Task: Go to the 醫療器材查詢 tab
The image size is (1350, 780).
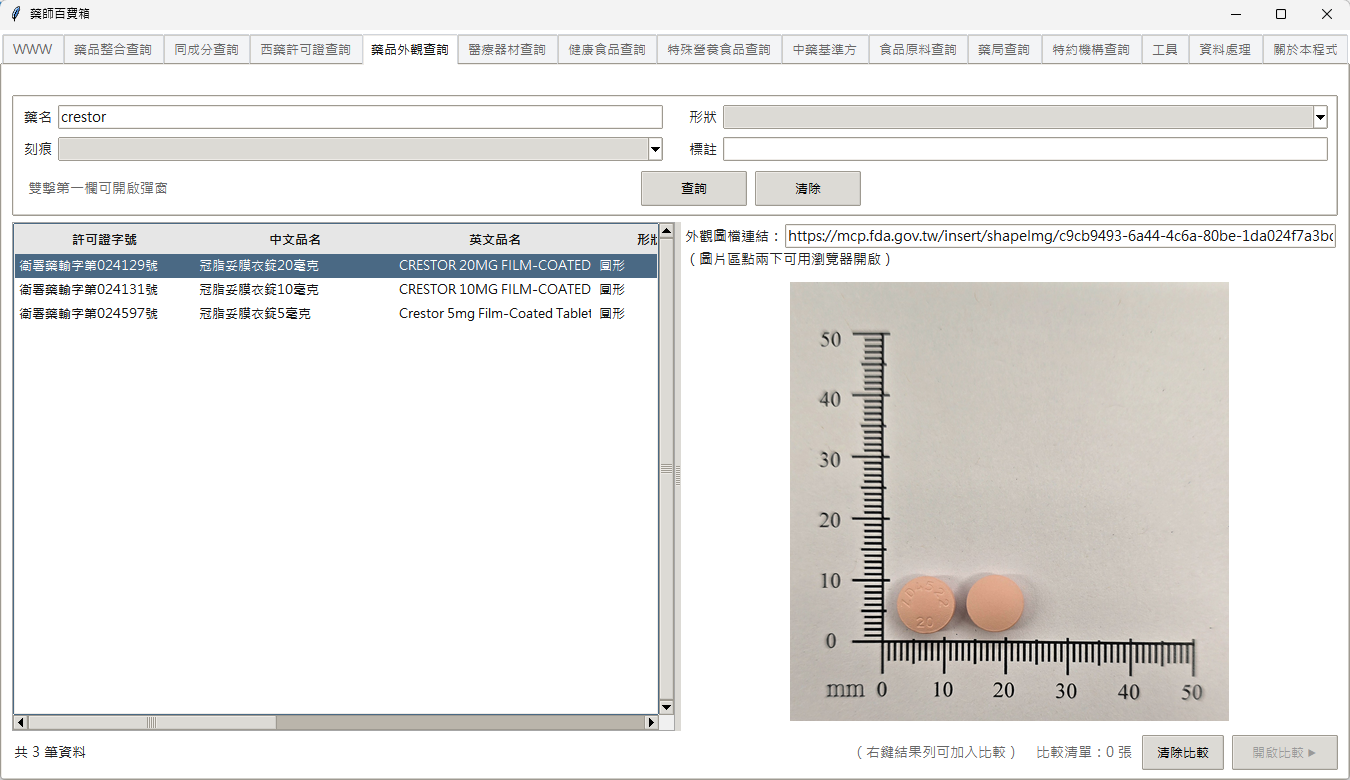Action: [x=507, y=49]
